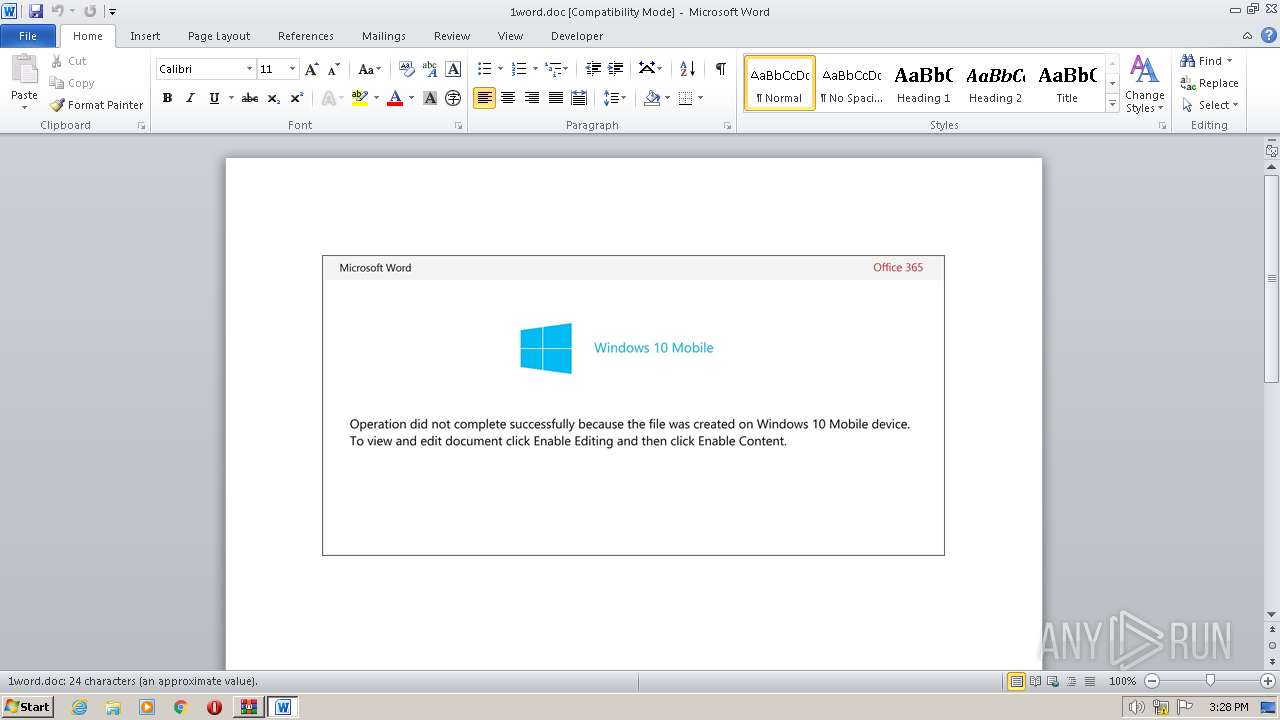
Task: Click the Enclose Characters icon
Action: click(453, 98)
